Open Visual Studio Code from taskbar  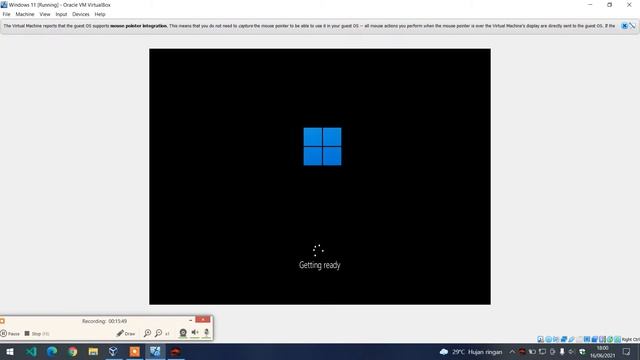(x=31, y=351)
